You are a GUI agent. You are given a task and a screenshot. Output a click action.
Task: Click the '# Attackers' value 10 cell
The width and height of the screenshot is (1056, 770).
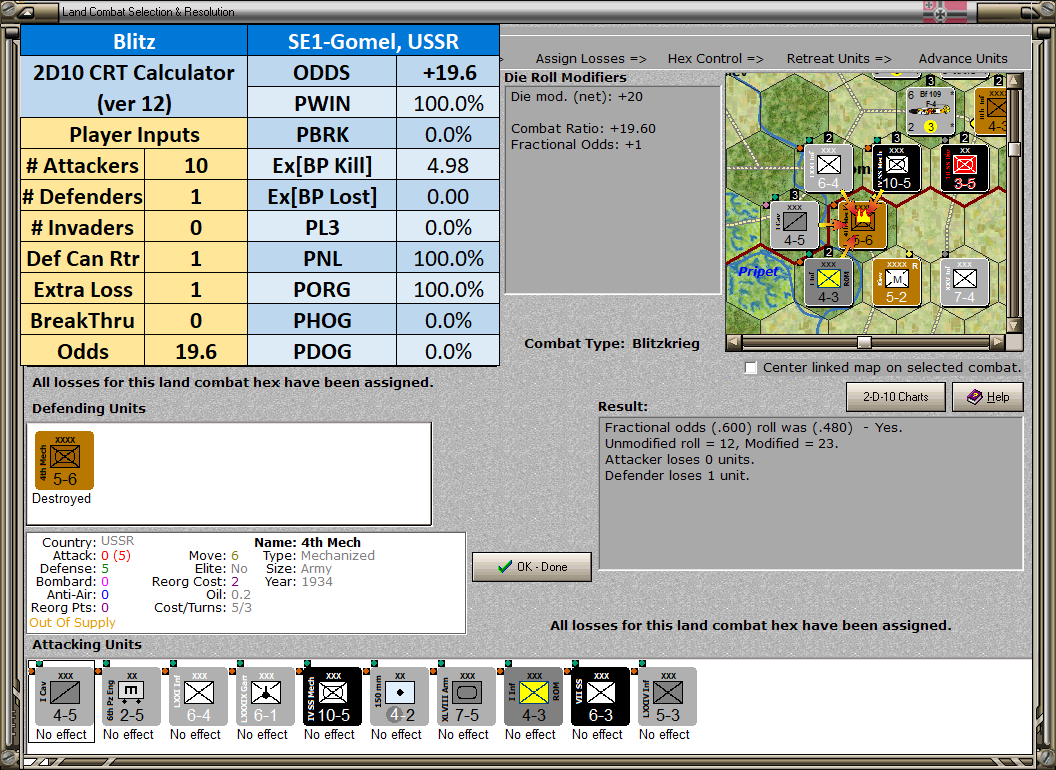pos(196,165)
